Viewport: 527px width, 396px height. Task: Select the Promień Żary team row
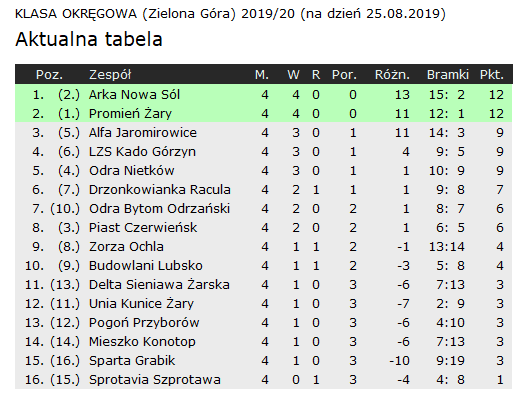264,114
